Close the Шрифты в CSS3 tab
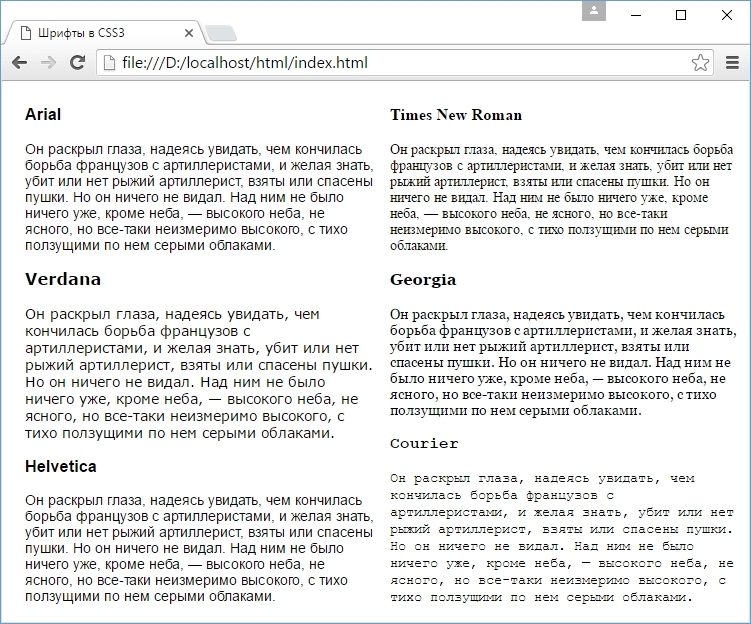This screenshot has width=751, height=624. 189,33
